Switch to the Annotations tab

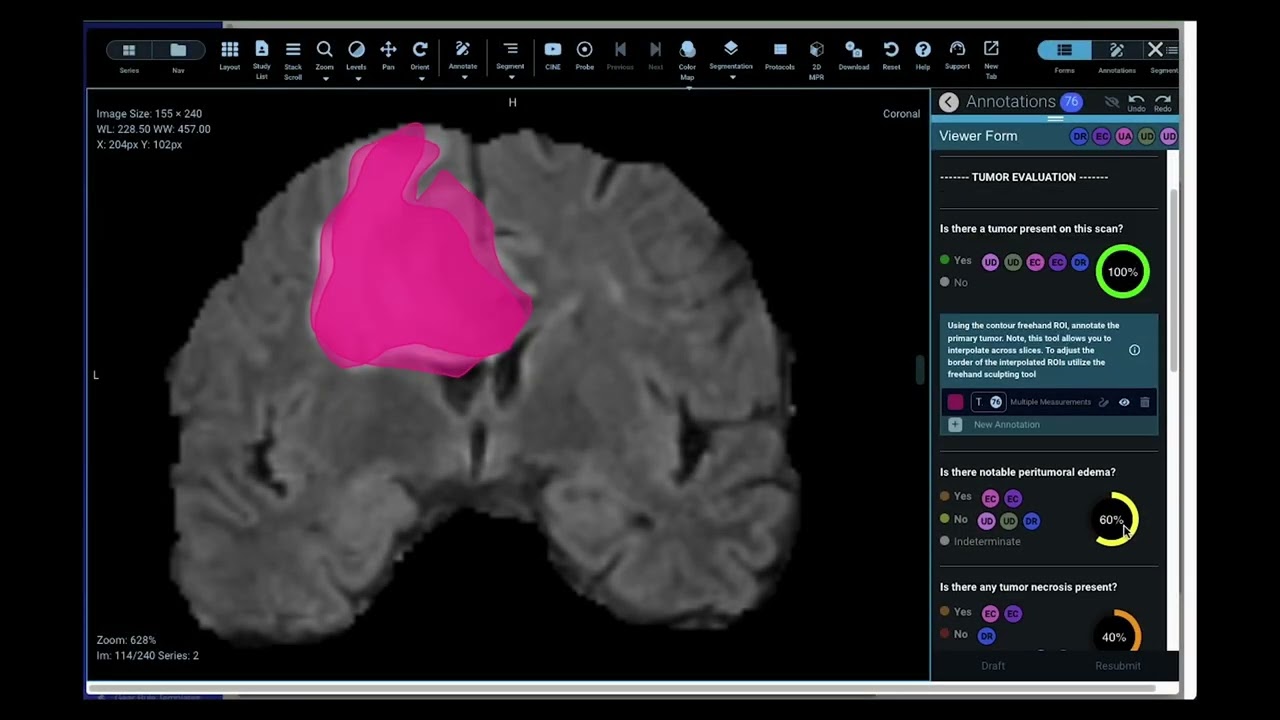pos(1117,51)
